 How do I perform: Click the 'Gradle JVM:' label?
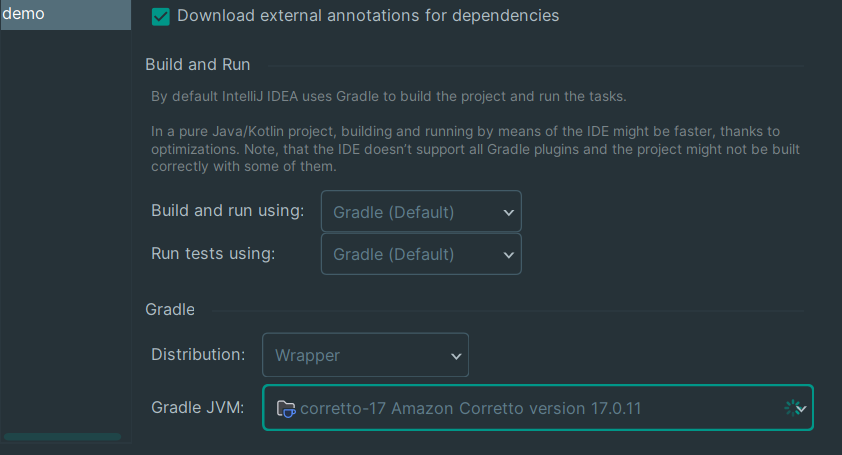coord(197,407)
